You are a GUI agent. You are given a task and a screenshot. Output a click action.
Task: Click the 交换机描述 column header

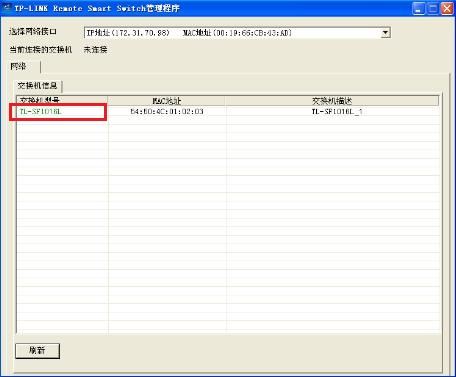[332, 101]
